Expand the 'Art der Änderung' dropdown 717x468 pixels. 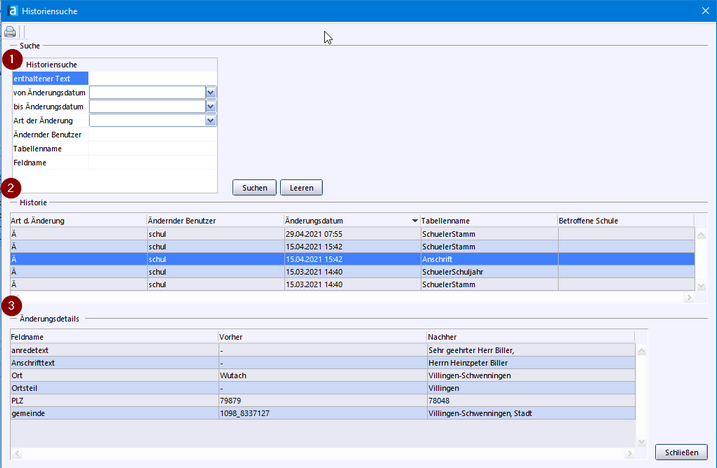point(211,120)
